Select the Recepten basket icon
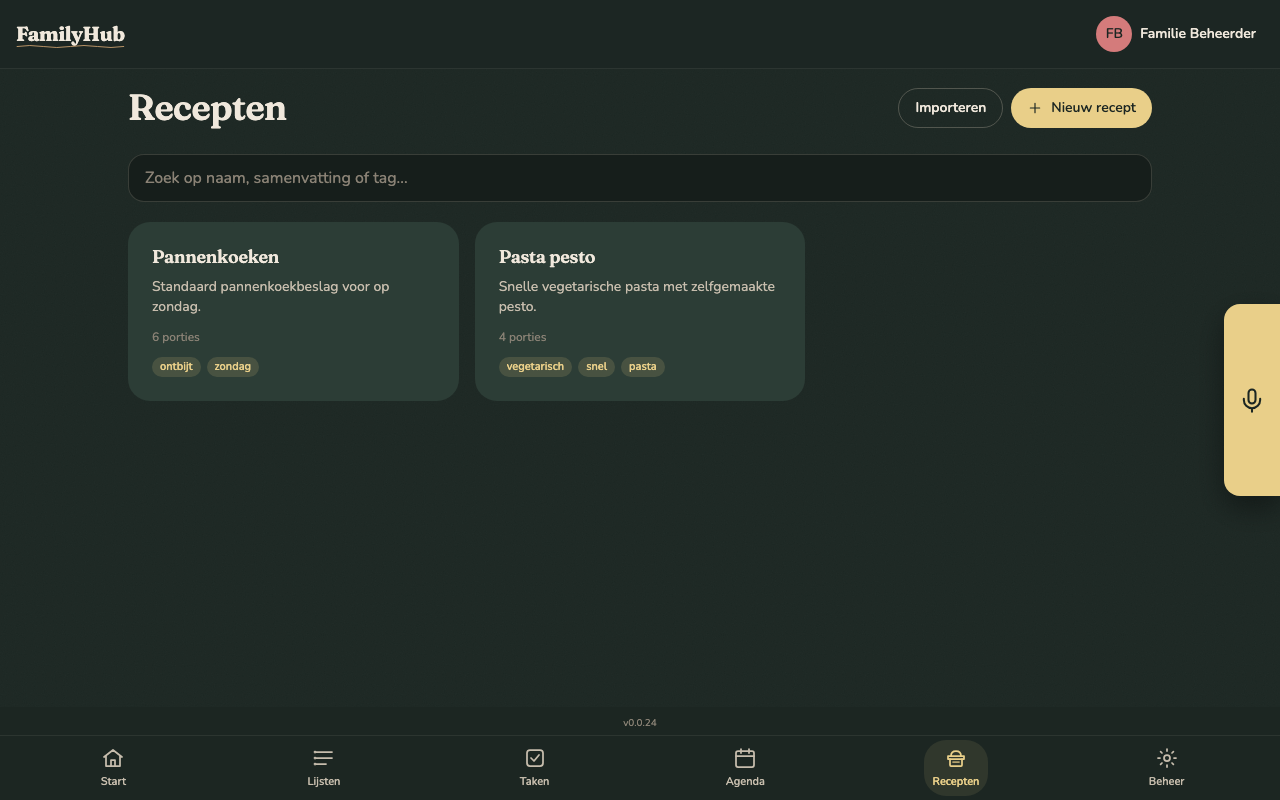The height and width of the screenshot is (800, 1280). pos(955,758)
